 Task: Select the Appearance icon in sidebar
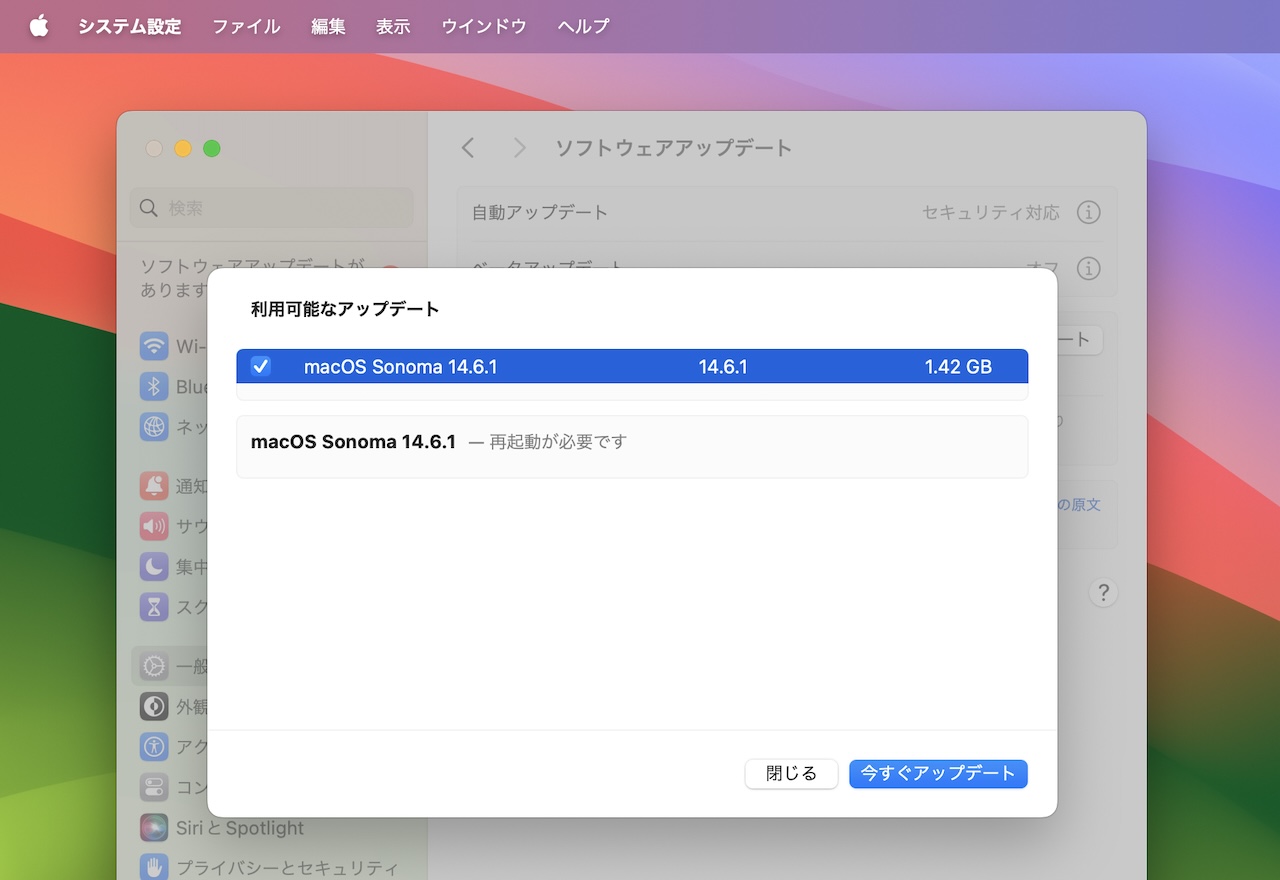tap(154, 706)
